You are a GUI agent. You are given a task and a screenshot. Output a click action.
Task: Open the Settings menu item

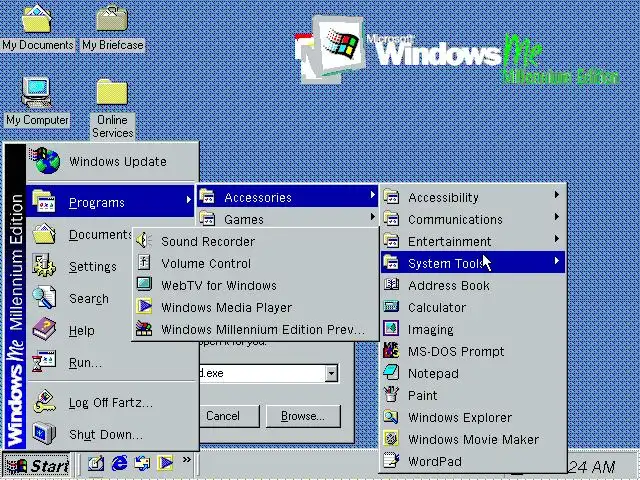pyautogui.click(x=80, y=266)
